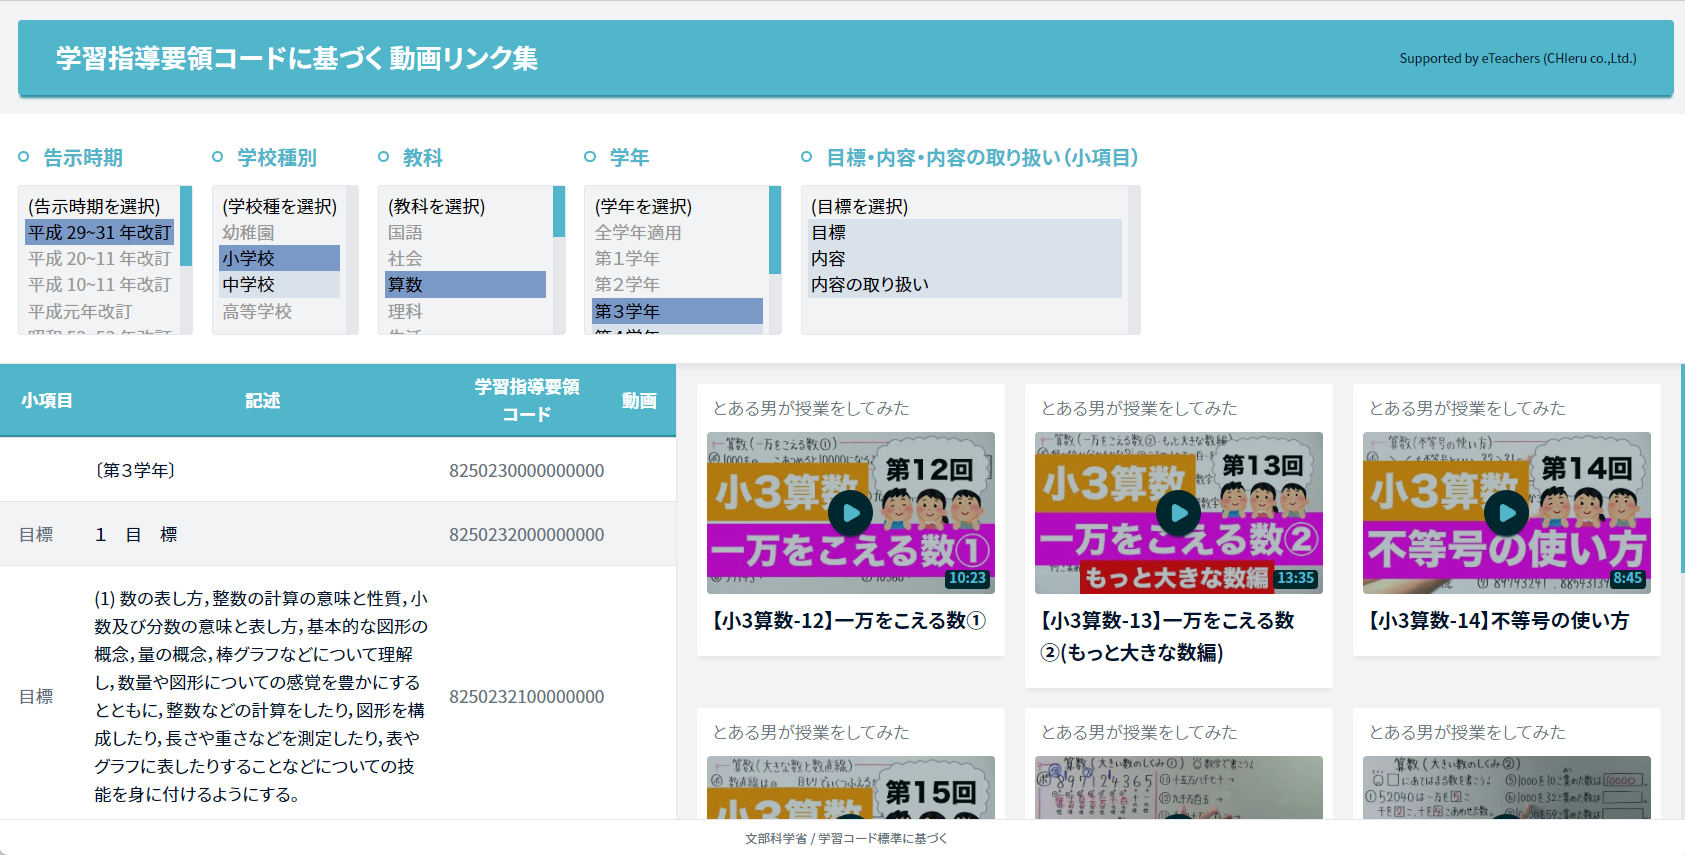Image resolution: width=1685 pixels, height=855 pixels.
Task: Select 内容の取り扱い in 小項目 list
Action: point(965,284)
